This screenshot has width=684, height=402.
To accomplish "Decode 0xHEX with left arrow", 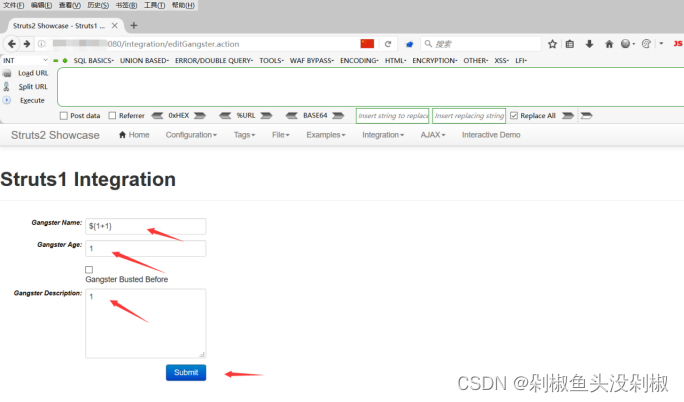I will 157,116.
